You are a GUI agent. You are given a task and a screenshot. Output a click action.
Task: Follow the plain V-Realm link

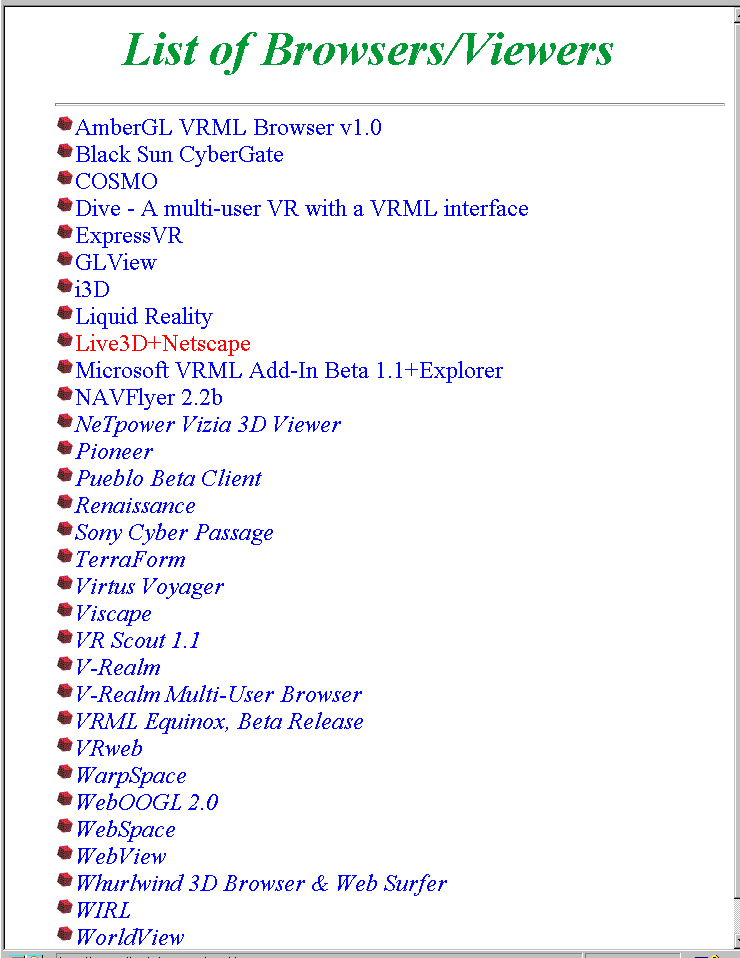[x=117, y=667]
